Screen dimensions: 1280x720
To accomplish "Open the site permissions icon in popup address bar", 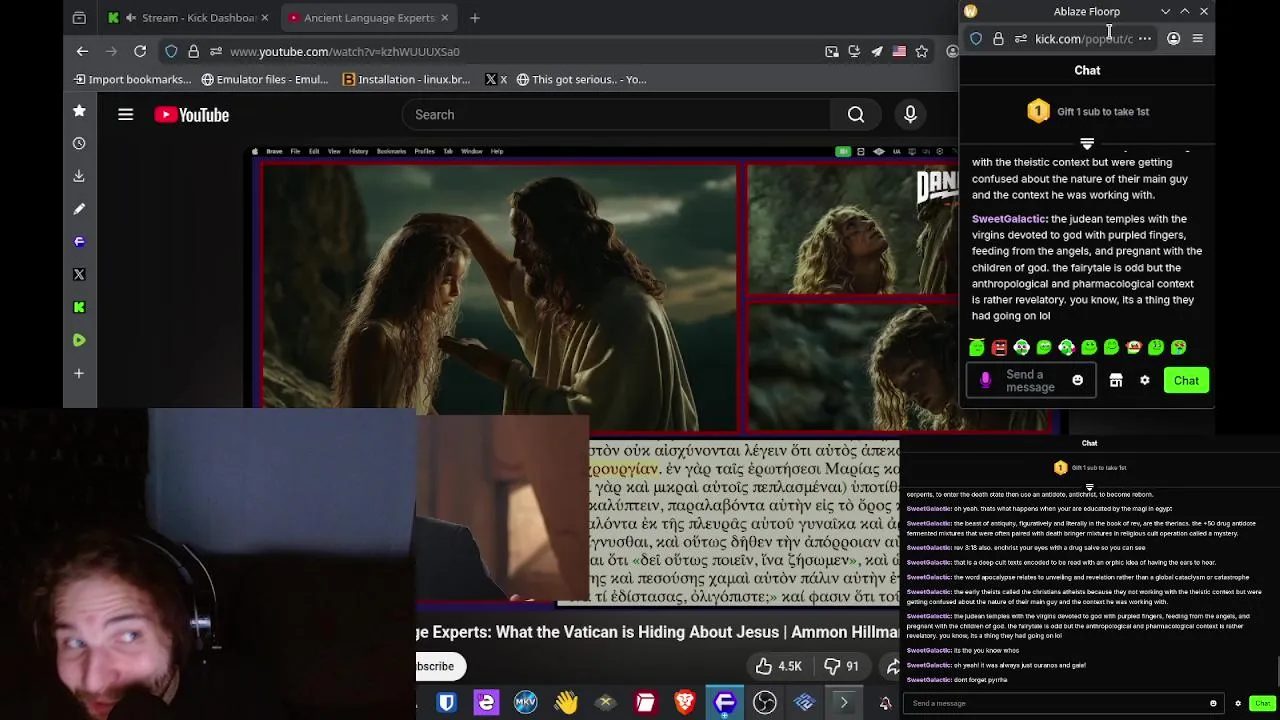I will (x=1020, y=39).
